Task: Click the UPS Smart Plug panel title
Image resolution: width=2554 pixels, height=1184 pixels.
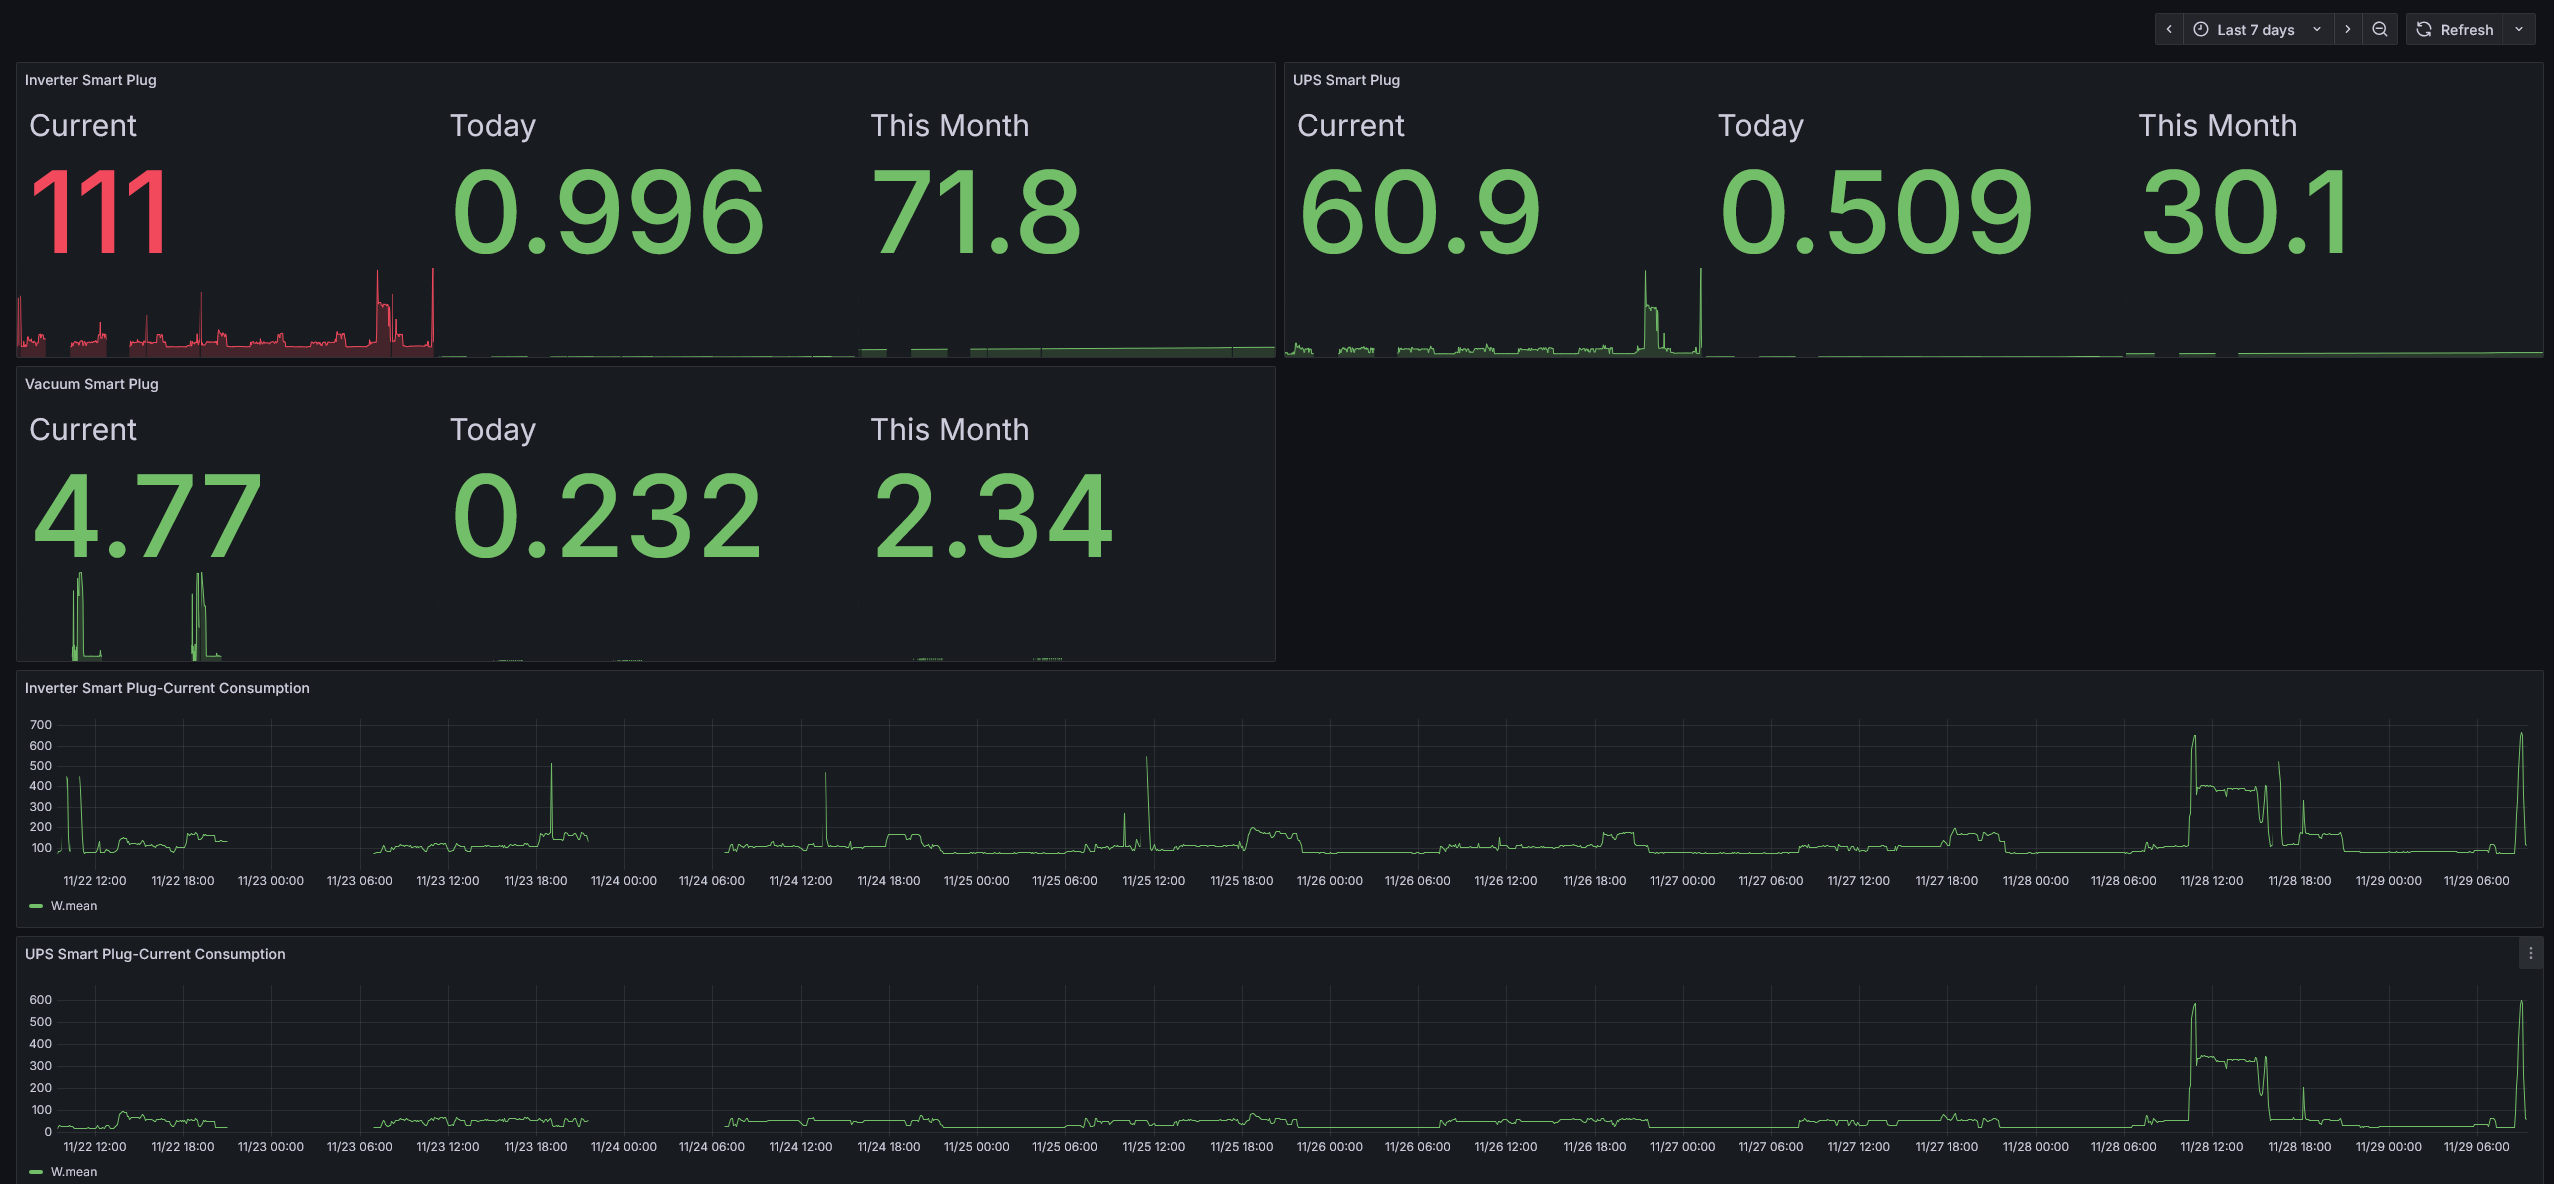Action: point(1345,80)
